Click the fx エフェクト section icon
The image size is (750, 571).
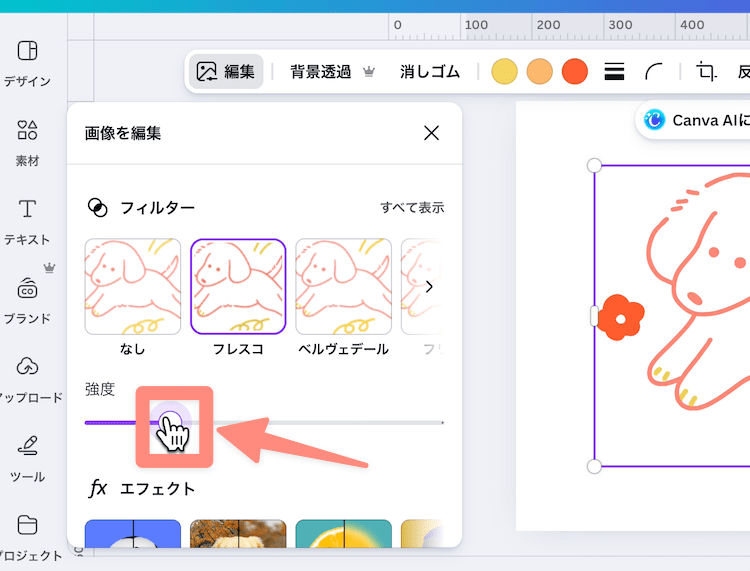tap(98, 488)
